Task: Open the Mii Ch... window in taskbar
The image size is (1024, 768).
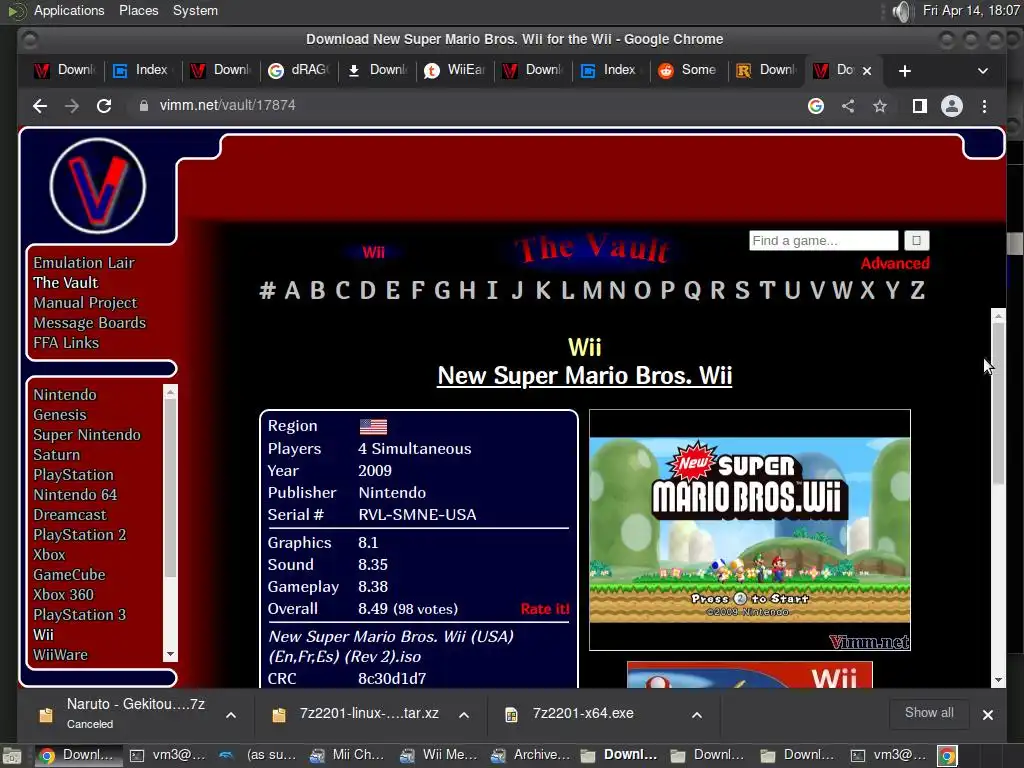Action: [347, 755]
